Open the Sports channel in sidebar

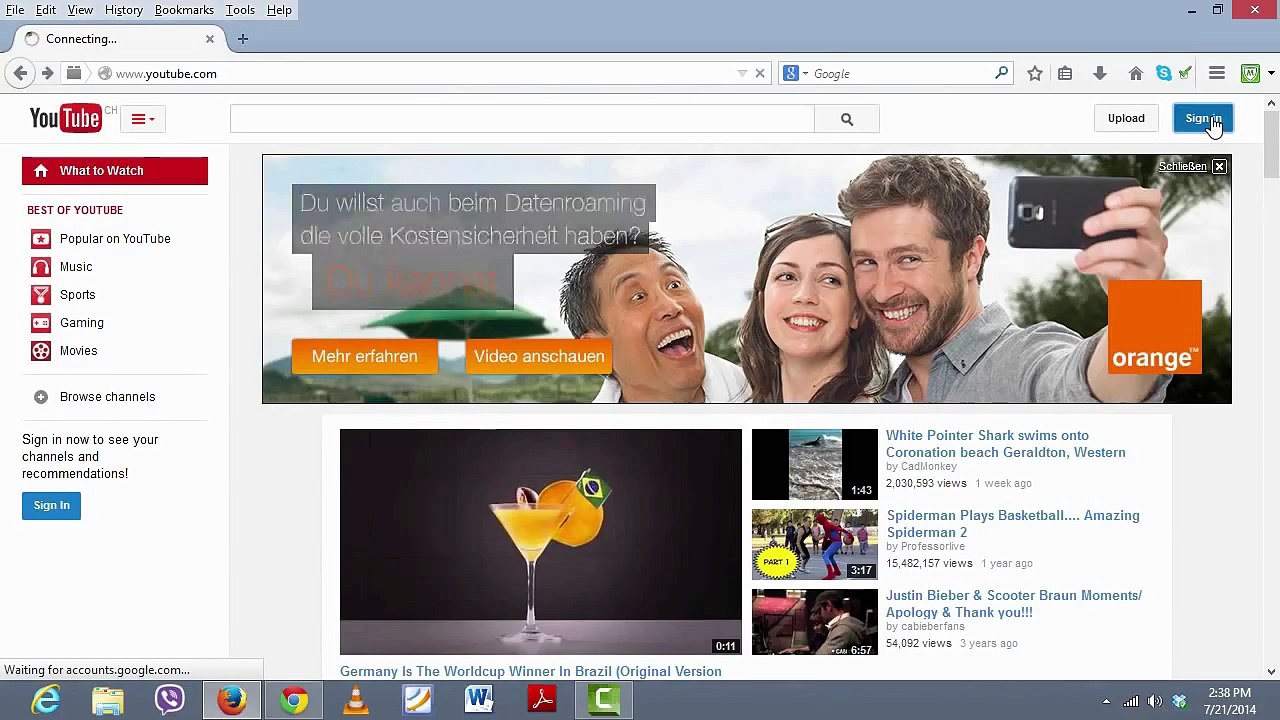click(x=78, y=295)
